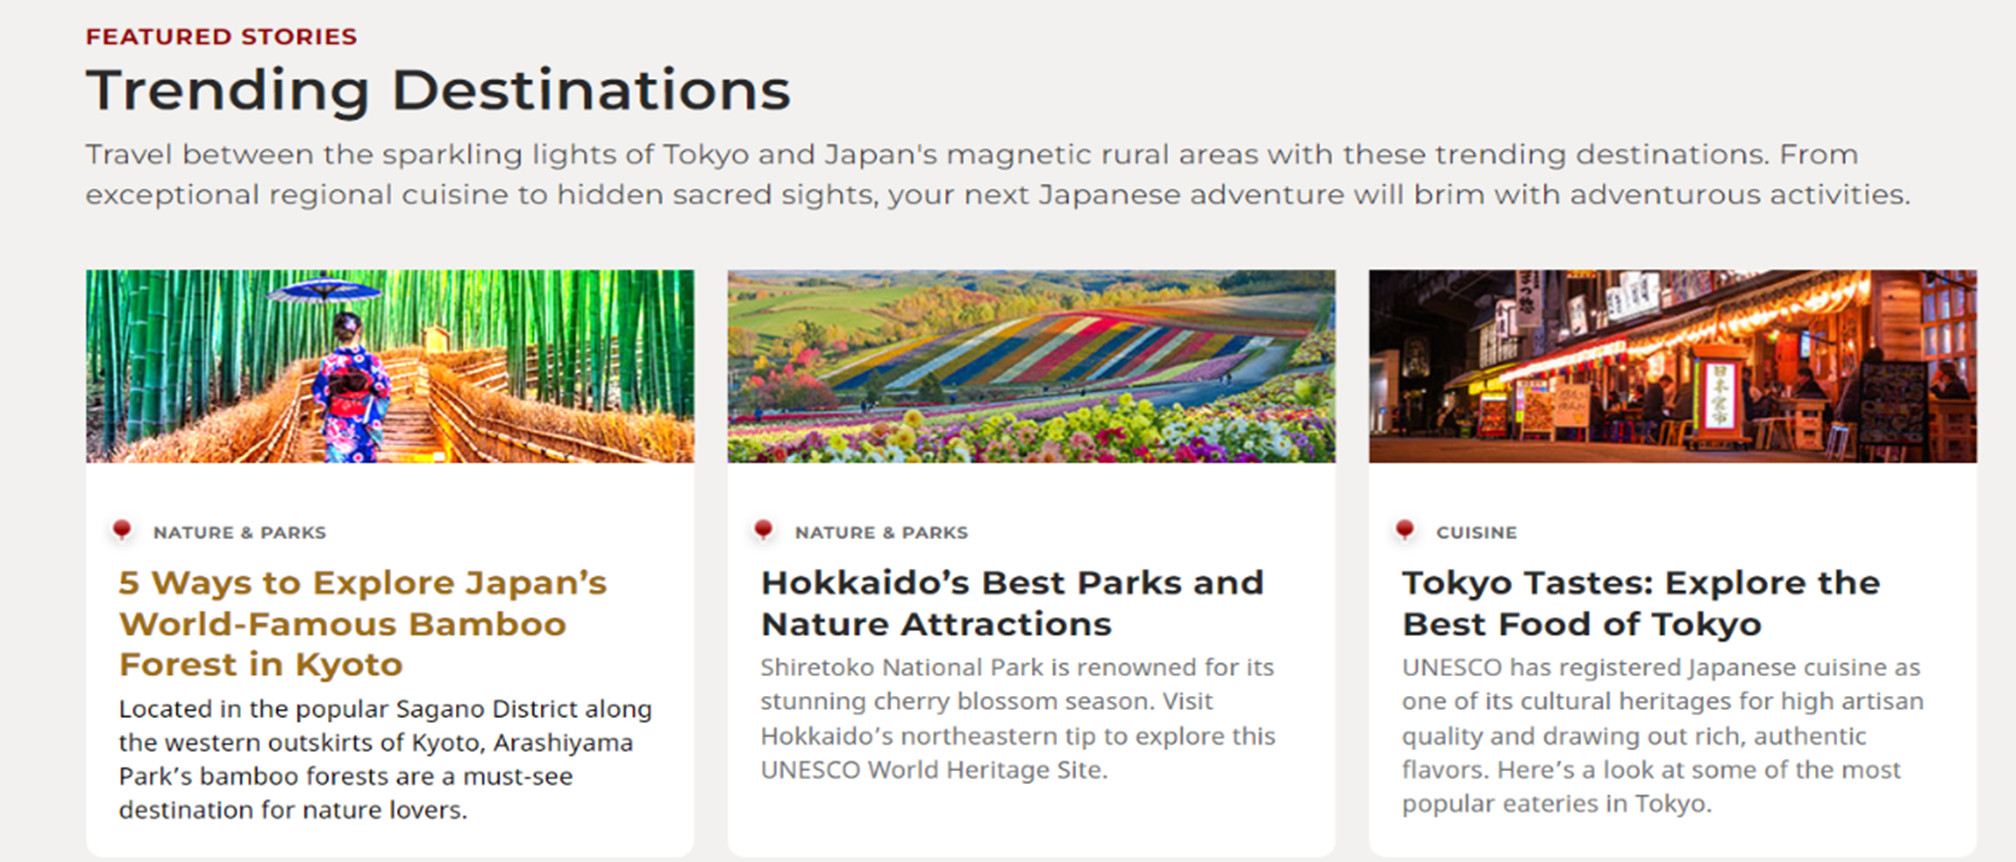Open Nature & Parks category on Hokkaido card

881,533
